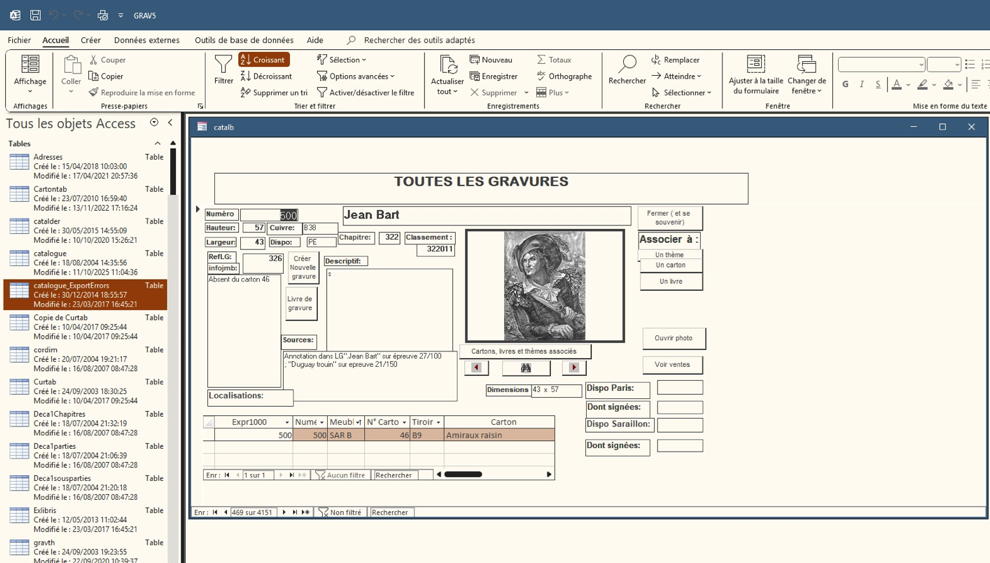Open the font color swatch A
990x563 pixels.
tap(897, 84)
